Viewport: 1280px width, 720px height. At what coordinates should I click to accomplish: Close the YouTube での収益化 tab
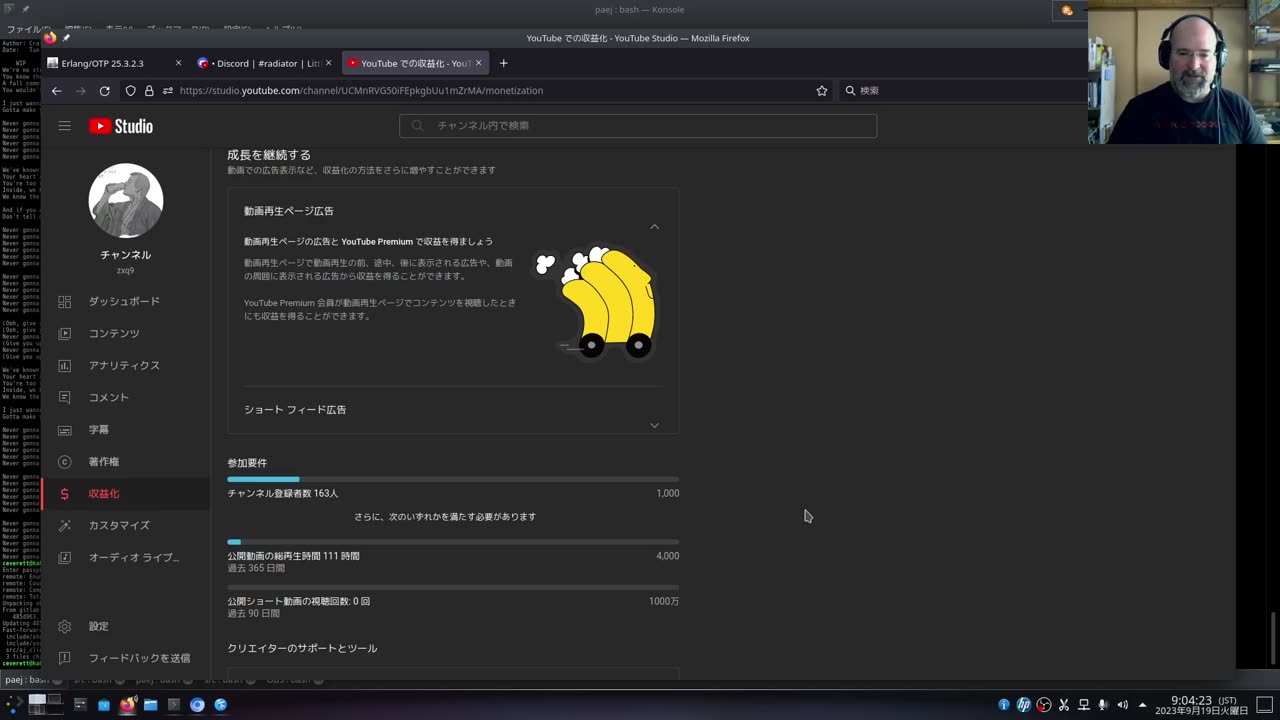tap(478, 63)
